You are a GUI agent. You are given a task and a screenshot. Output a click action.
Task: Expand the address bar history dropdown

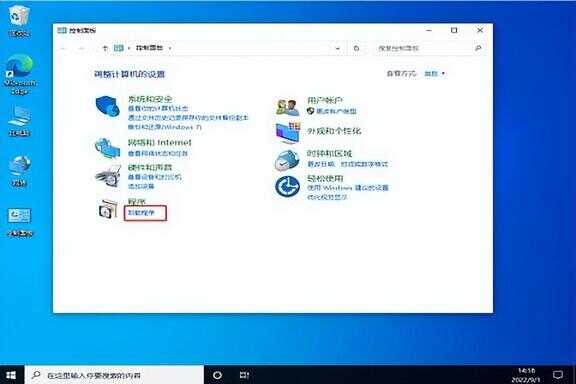pos(337,48)
